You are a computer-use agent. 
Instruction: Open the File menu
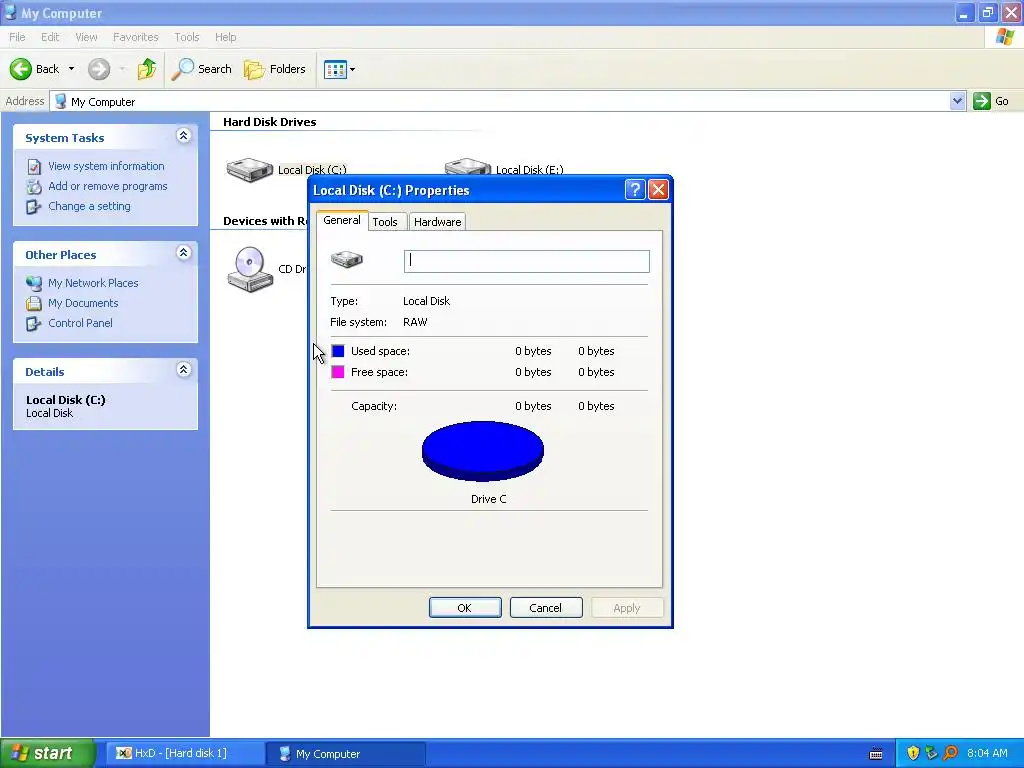pyautogui.click(x=18, y=37)
